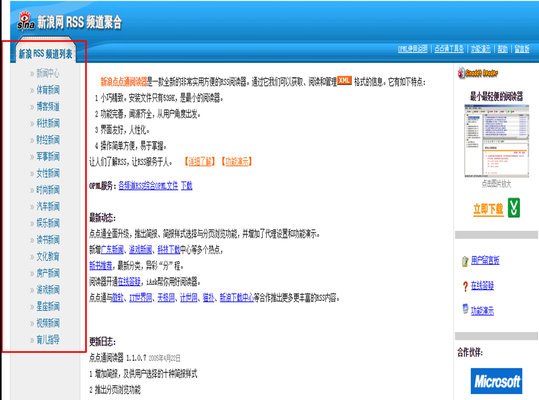Viewport: 539px width, 400px height.
Task: Open the 新浪下载中心 link
Action: 237,298
